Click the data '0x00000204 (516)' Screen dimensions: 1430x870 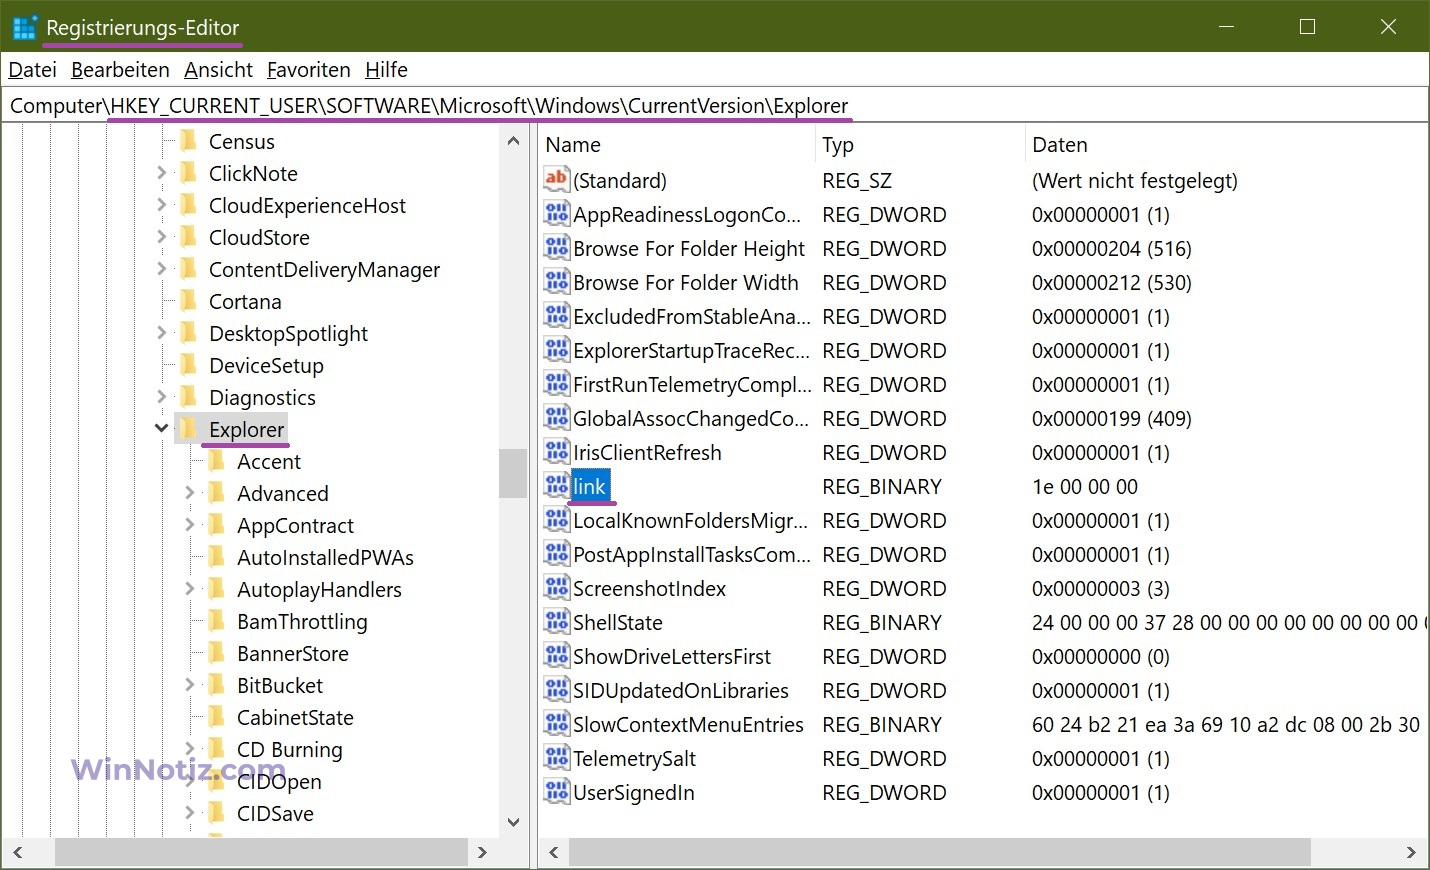[x=1112, y=248]
